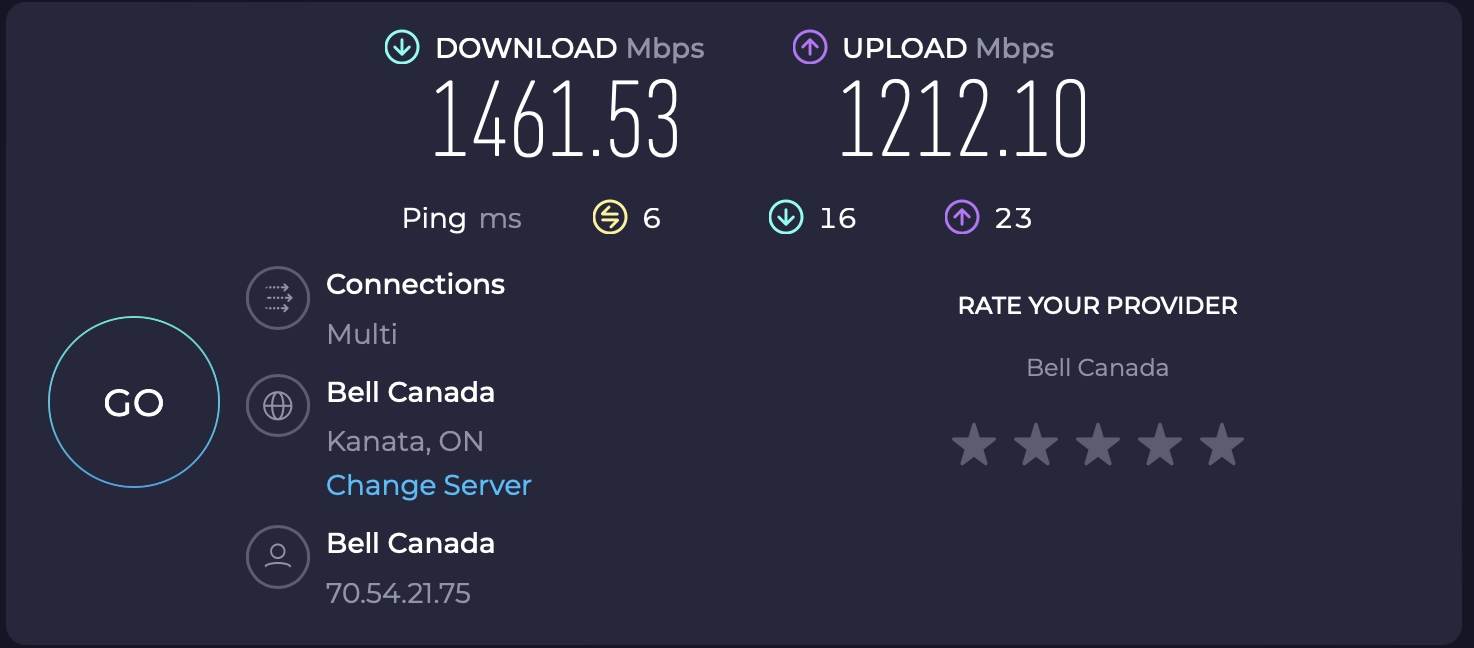Rate provider three stars
This screenshot has width=1474, height=648.
pyautogui.click(x=1097, y=444)
